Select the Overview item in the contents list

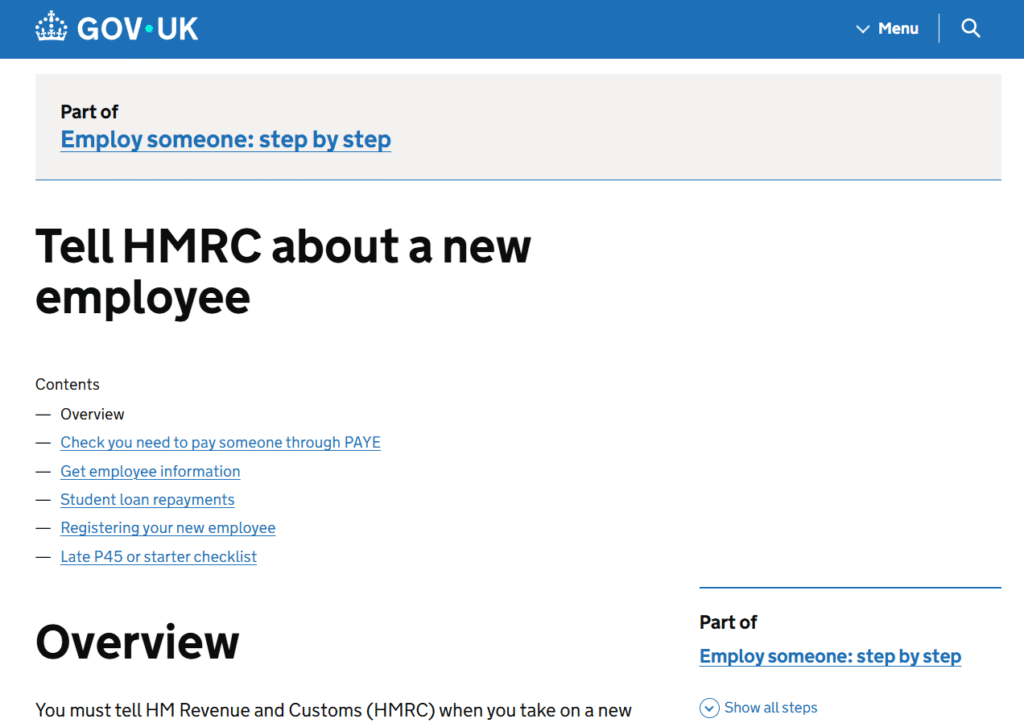[x=92, y=414]
